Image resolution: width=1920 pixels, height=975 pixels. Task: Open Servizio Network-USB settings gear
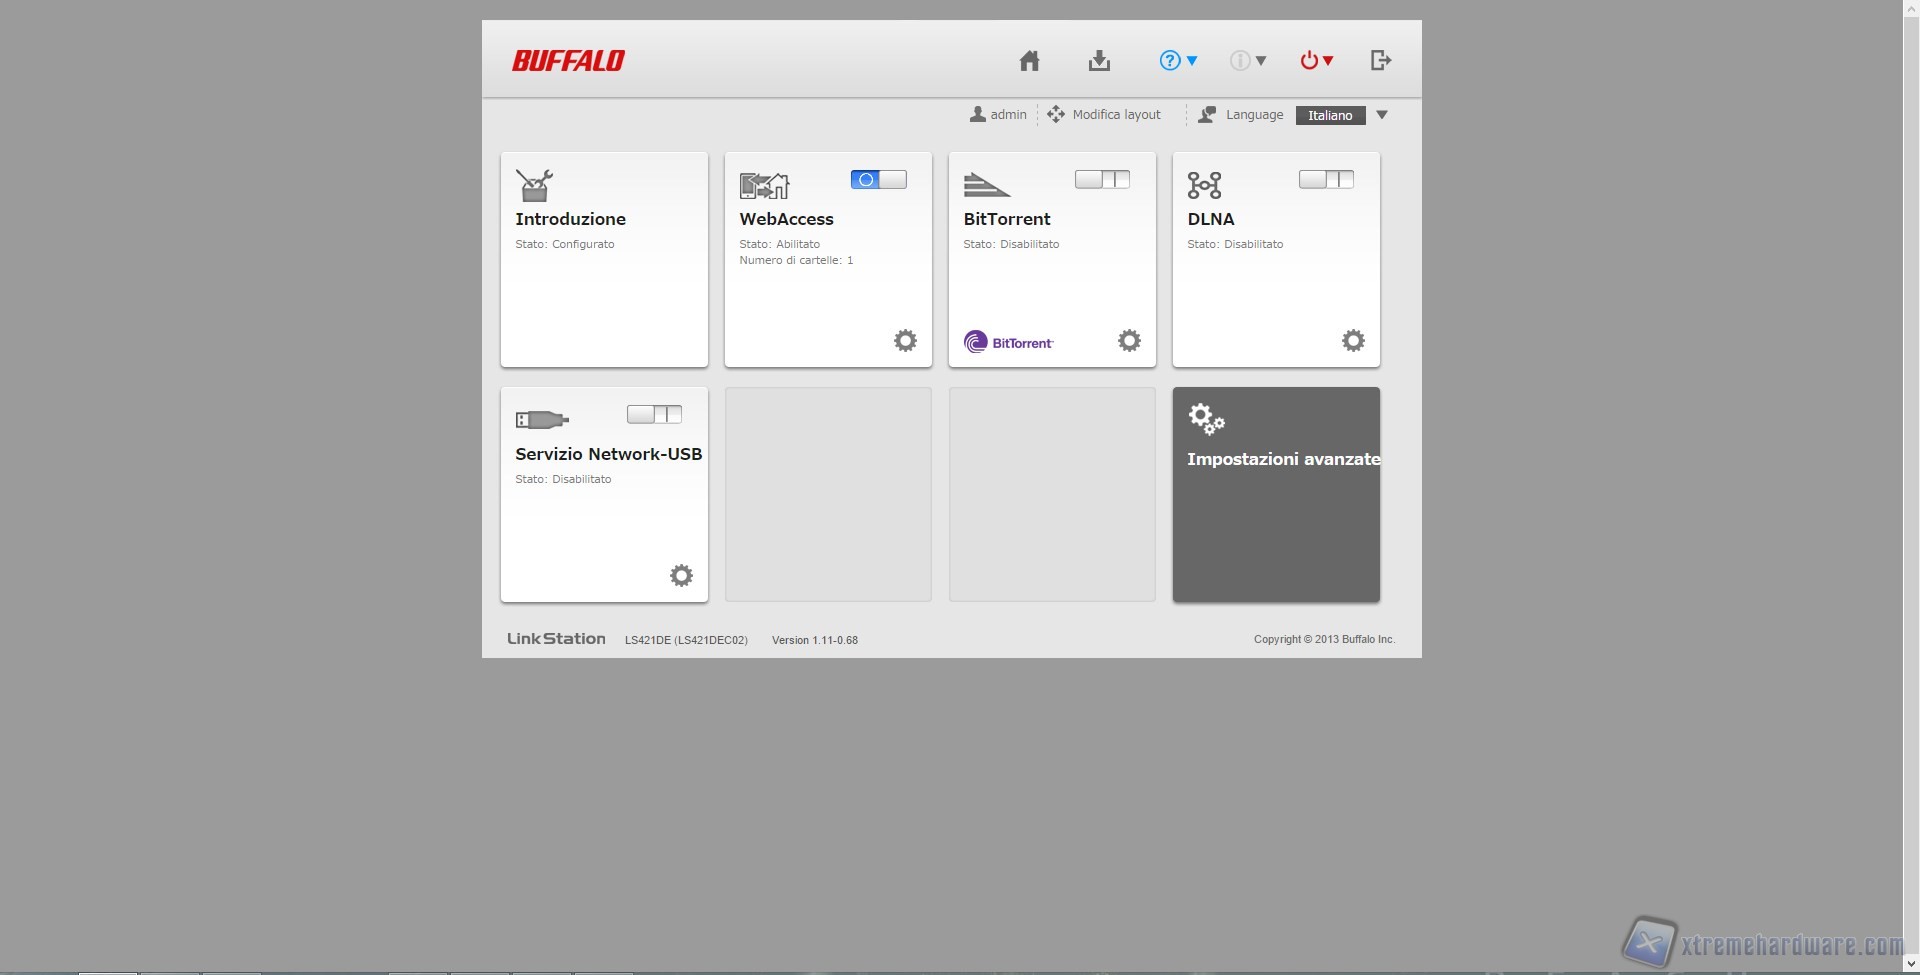(x=681, y=576)
